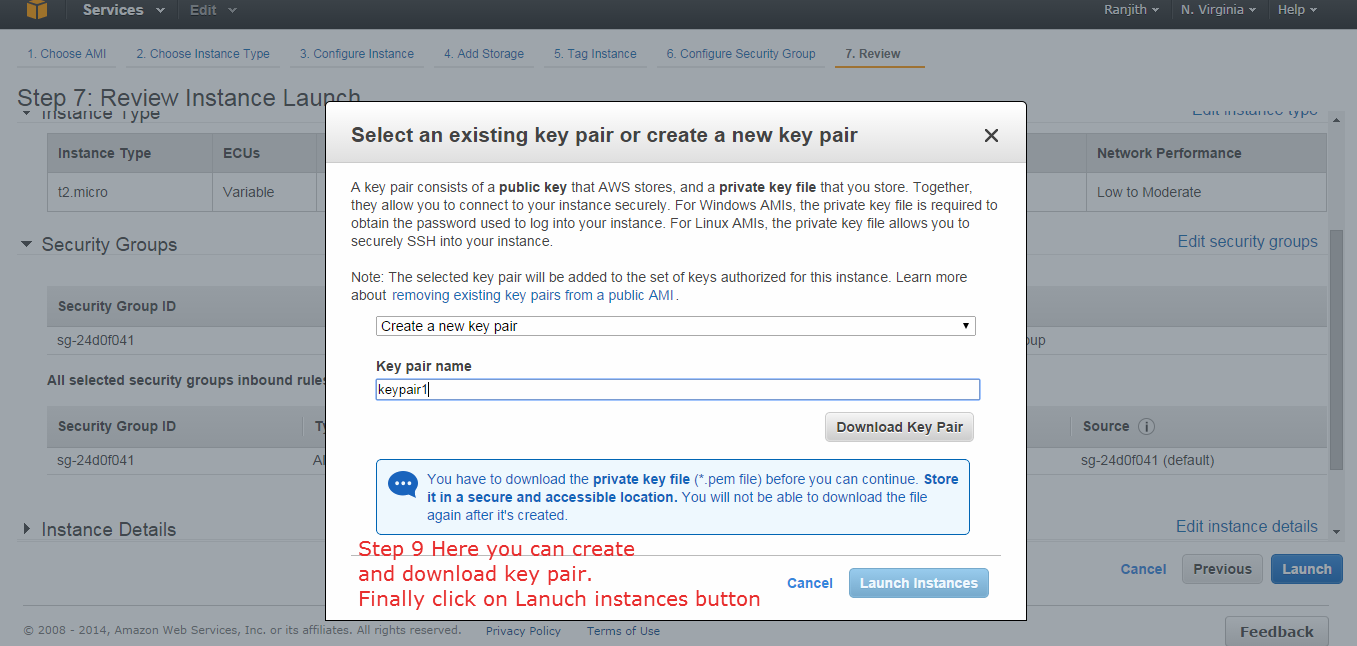Close the key pair dialog with X
Screen dimensions: 1357x646
click(991, 136)
